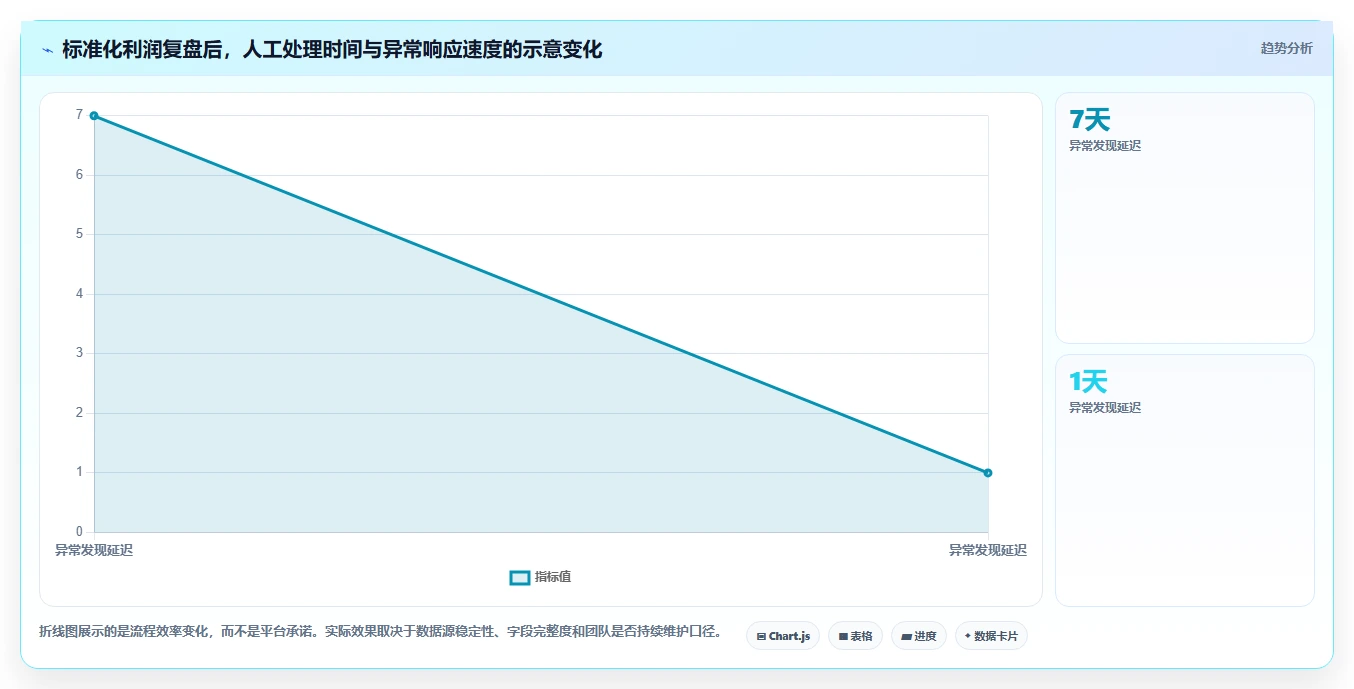Click the data point at value 1
This screenshot has width=1354, height=689.
click(x=988, y=473)
